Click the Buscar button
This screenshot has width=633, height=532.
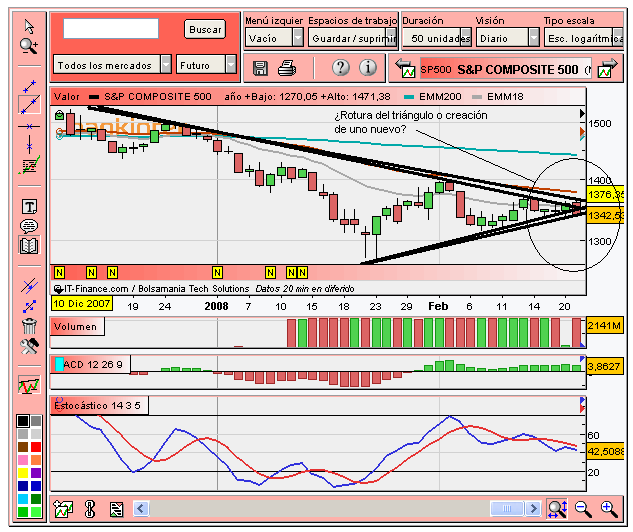click(x=205, y=29)
